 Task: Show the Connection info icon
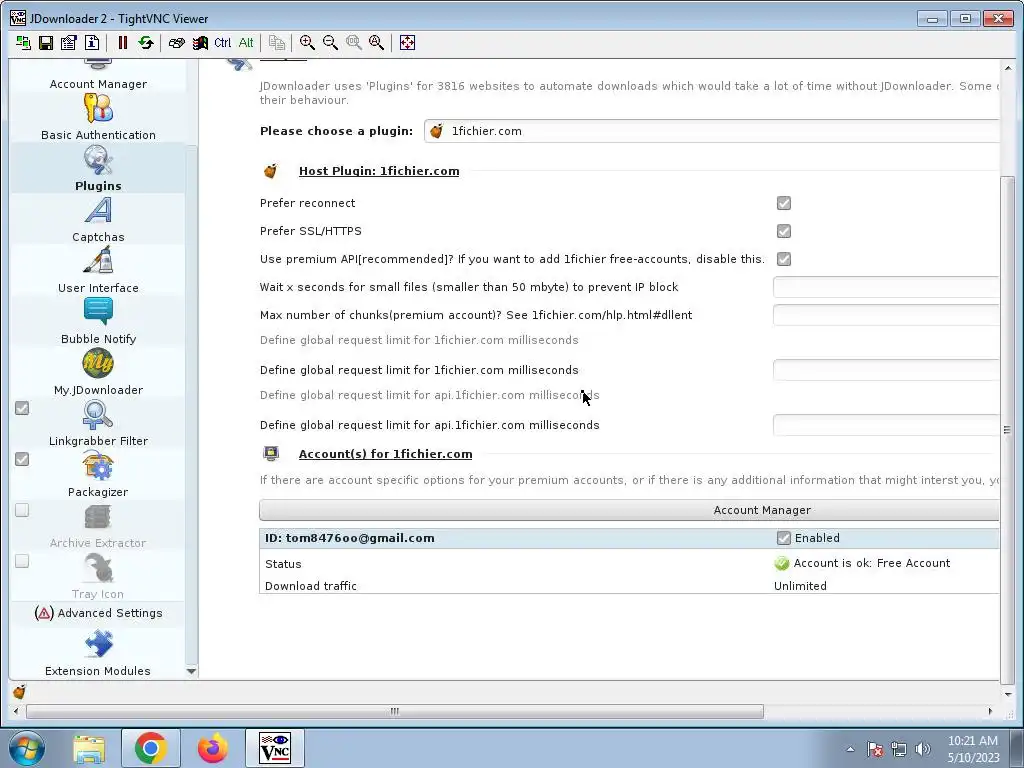coord(92,43)
